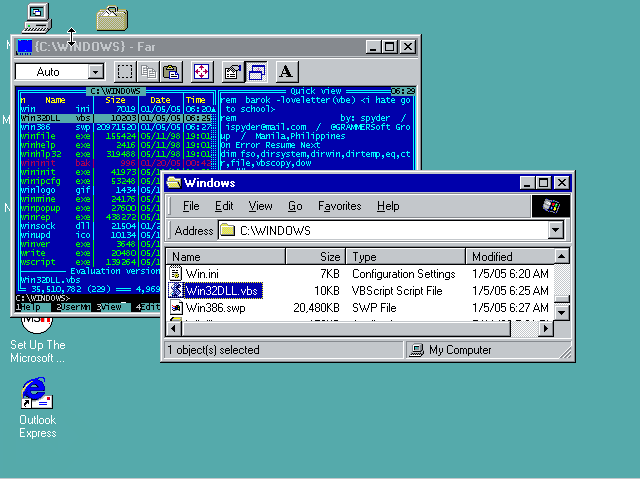
Task: Click the horizontal scrollbar right arrow
Action: click(546, 329)
